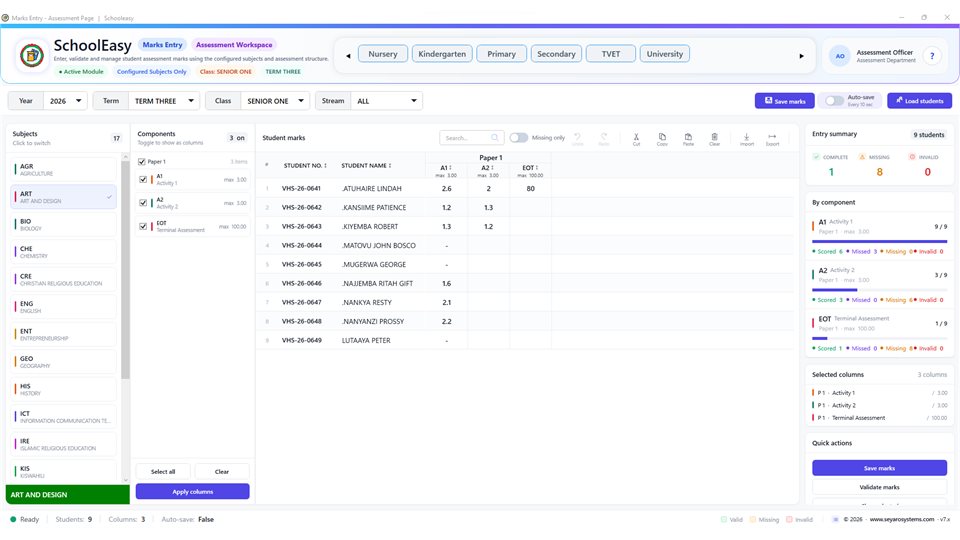Click the Validate marks button

879,487
